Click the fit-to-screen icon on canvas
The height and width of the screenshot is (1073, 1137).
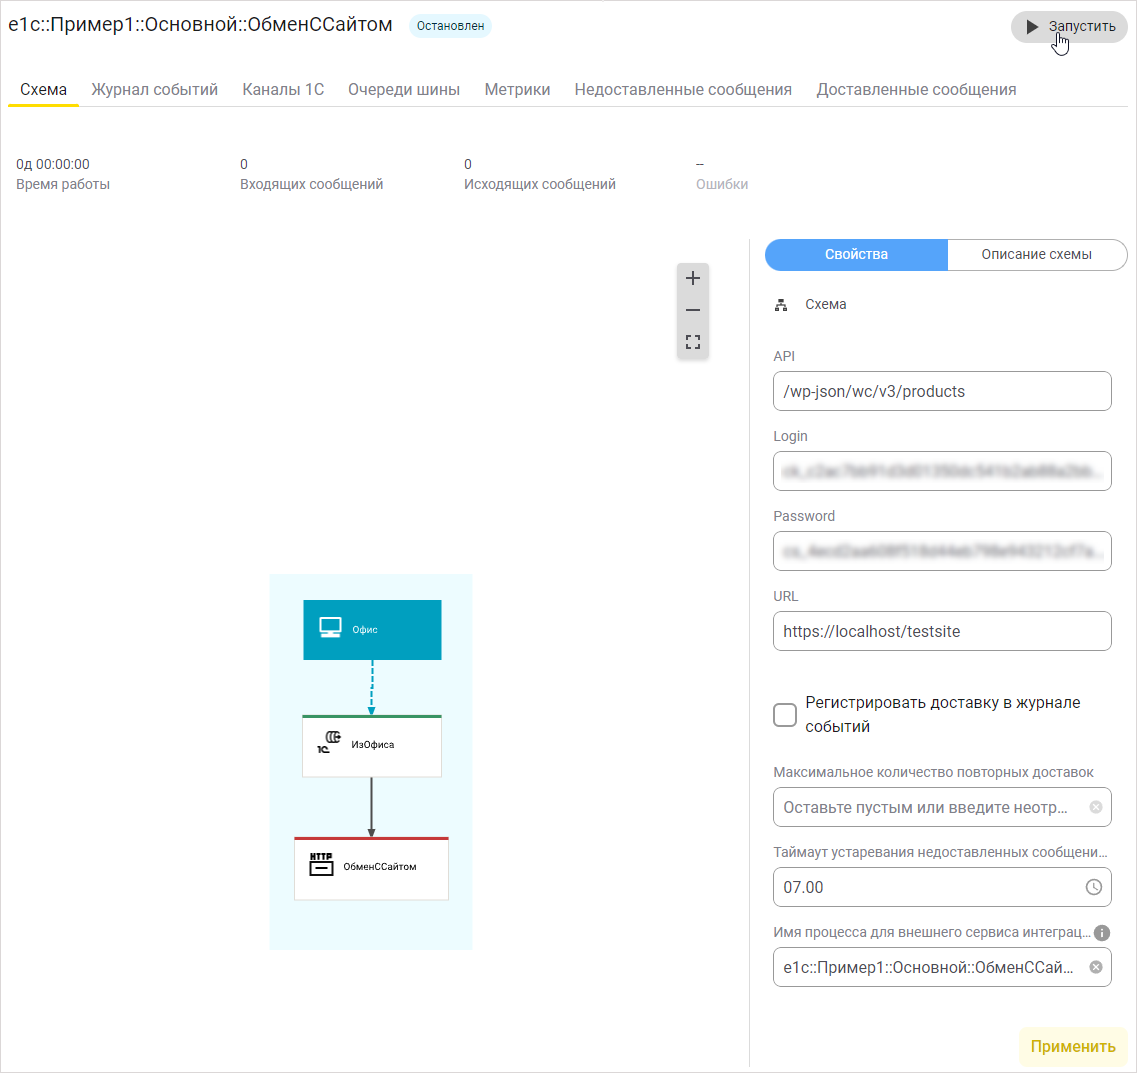[693, 343]
